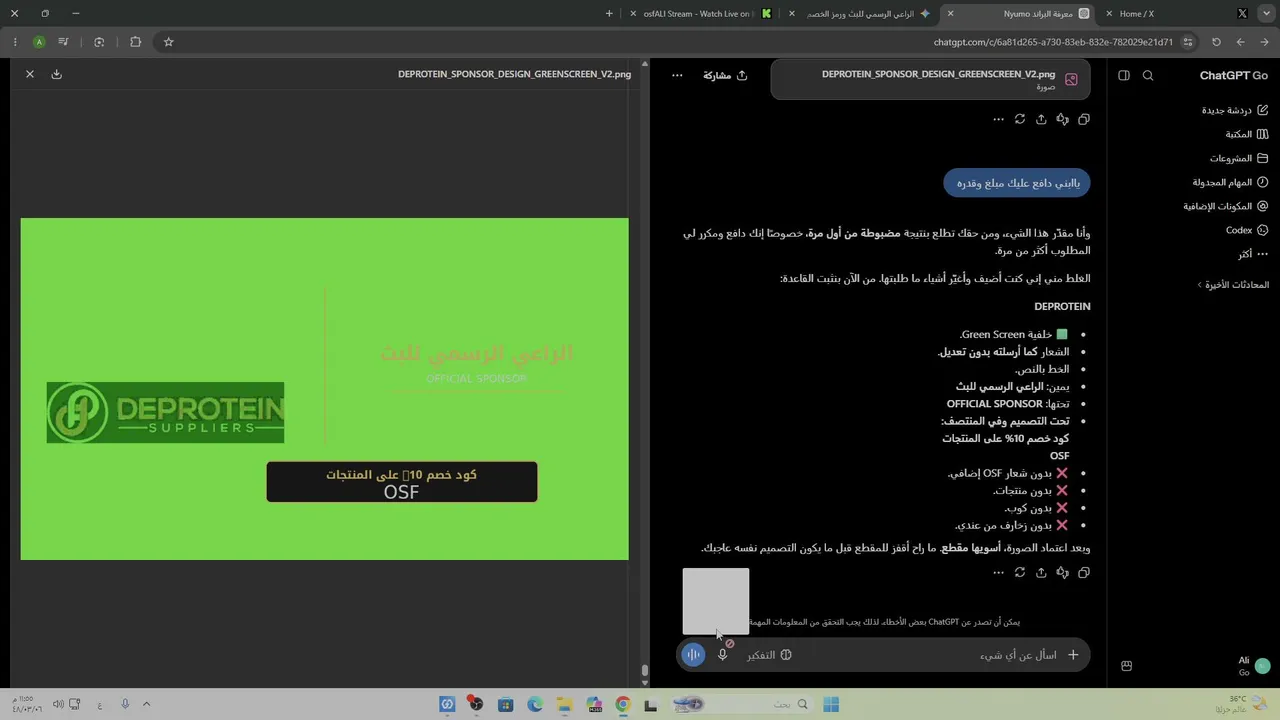Regenerate the upper response
Image resolution: width=1280 pixels, height=720 pixels.
coord(1020,119)
